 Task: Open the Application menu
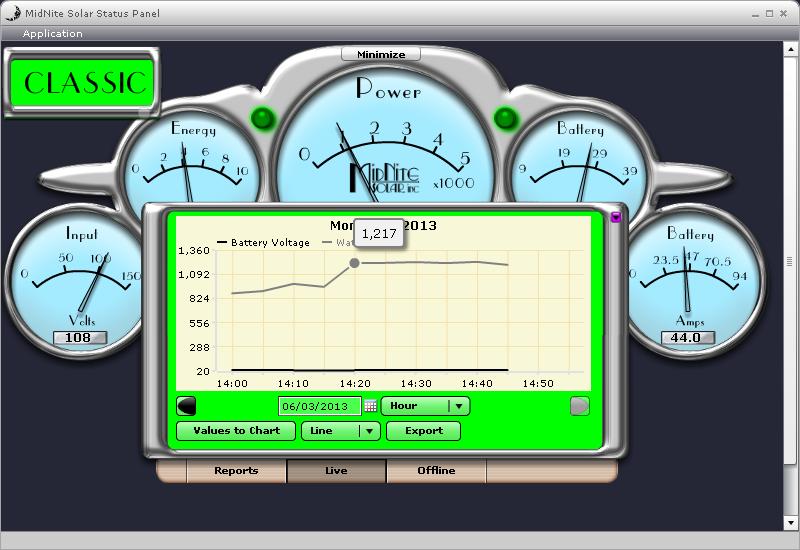[53, 34]
